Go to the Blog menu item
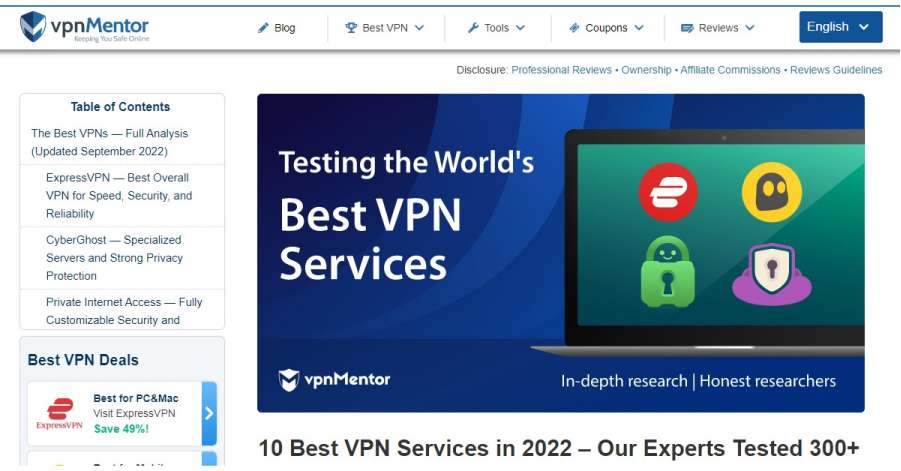This screenshot has width=901, height=471. point(285,28)
